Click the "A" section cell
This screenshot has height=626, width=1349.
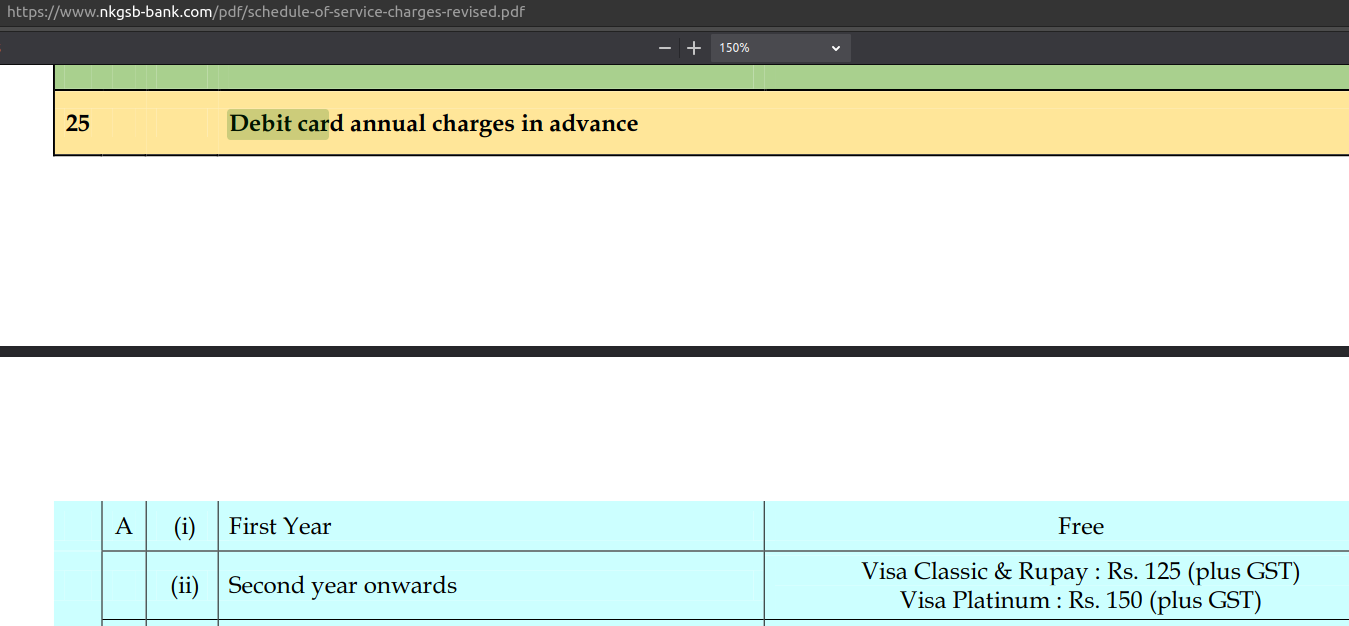click(124, 526)
